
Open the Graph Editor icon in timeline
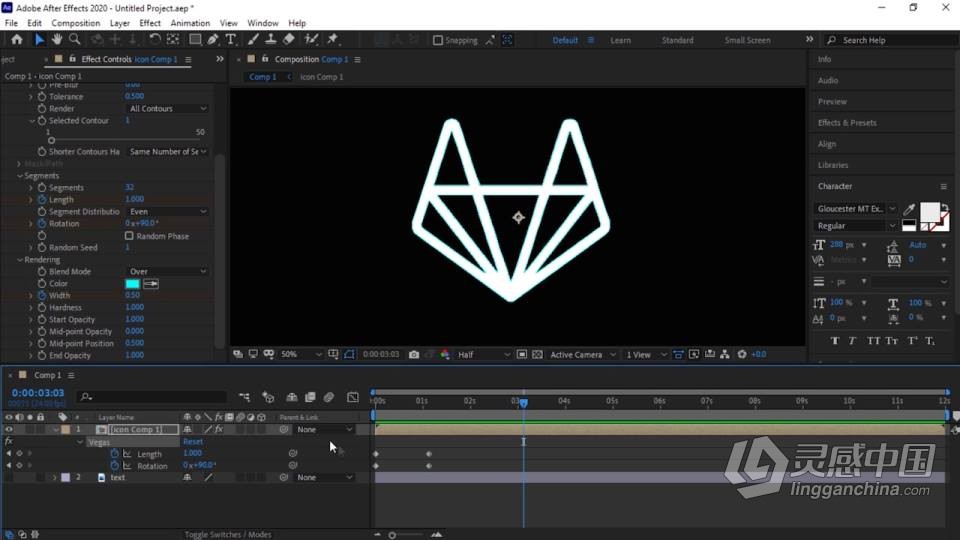tap(353, 397)
